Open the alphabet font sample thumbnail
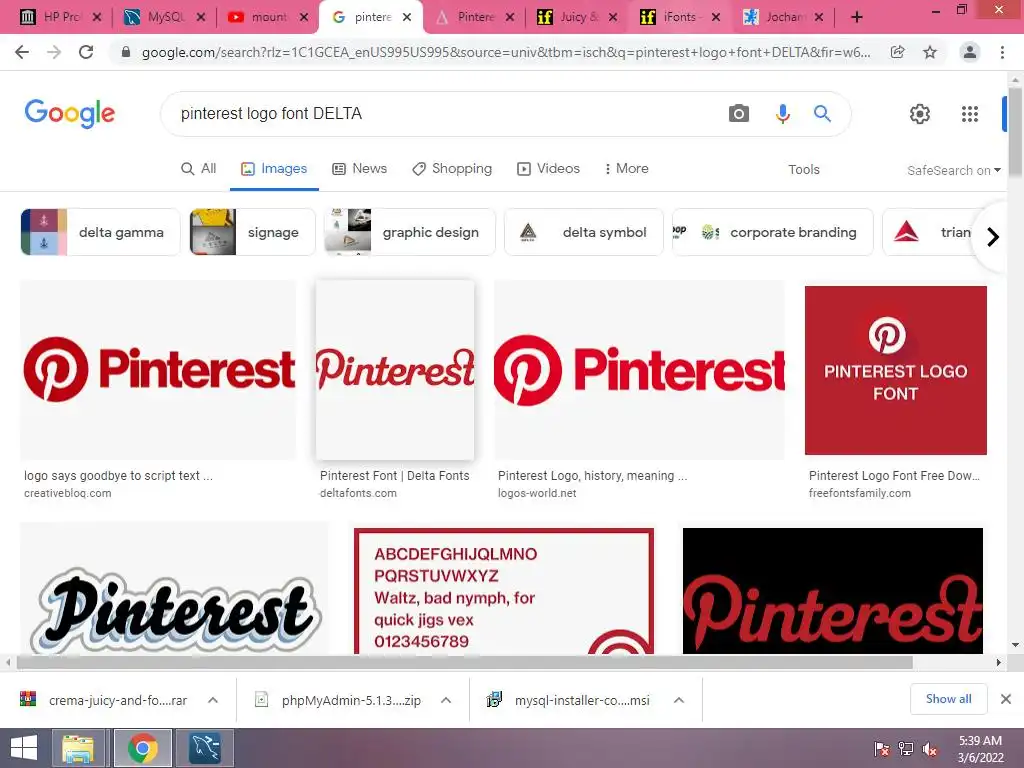 pyautogui.click(x=504, y=591)
